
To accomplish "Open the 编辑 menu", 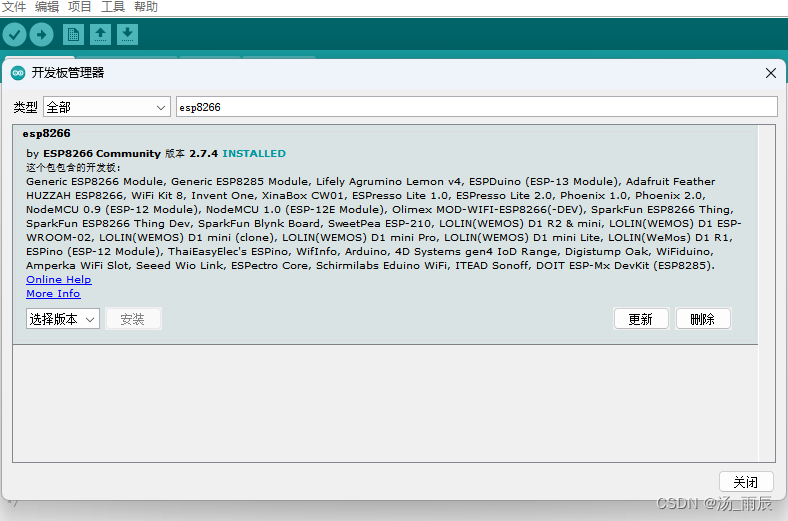I will pos(47,7).
